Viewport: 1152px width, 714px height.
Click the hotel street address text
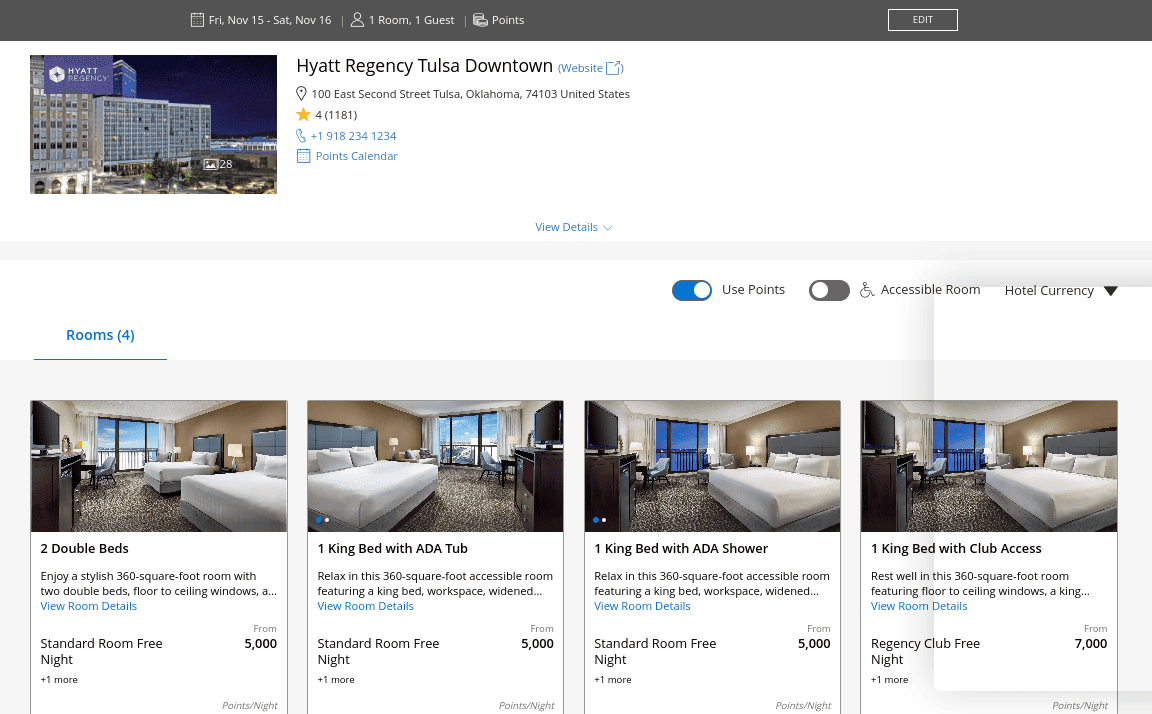(470, 94)
